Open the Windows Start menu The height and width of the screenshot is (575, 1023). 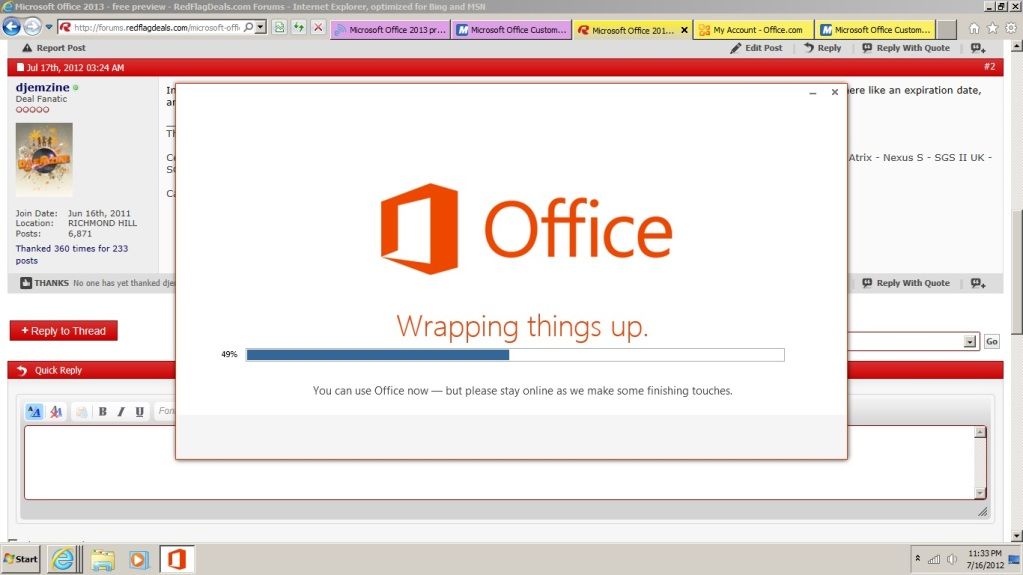tap(21, 559)
